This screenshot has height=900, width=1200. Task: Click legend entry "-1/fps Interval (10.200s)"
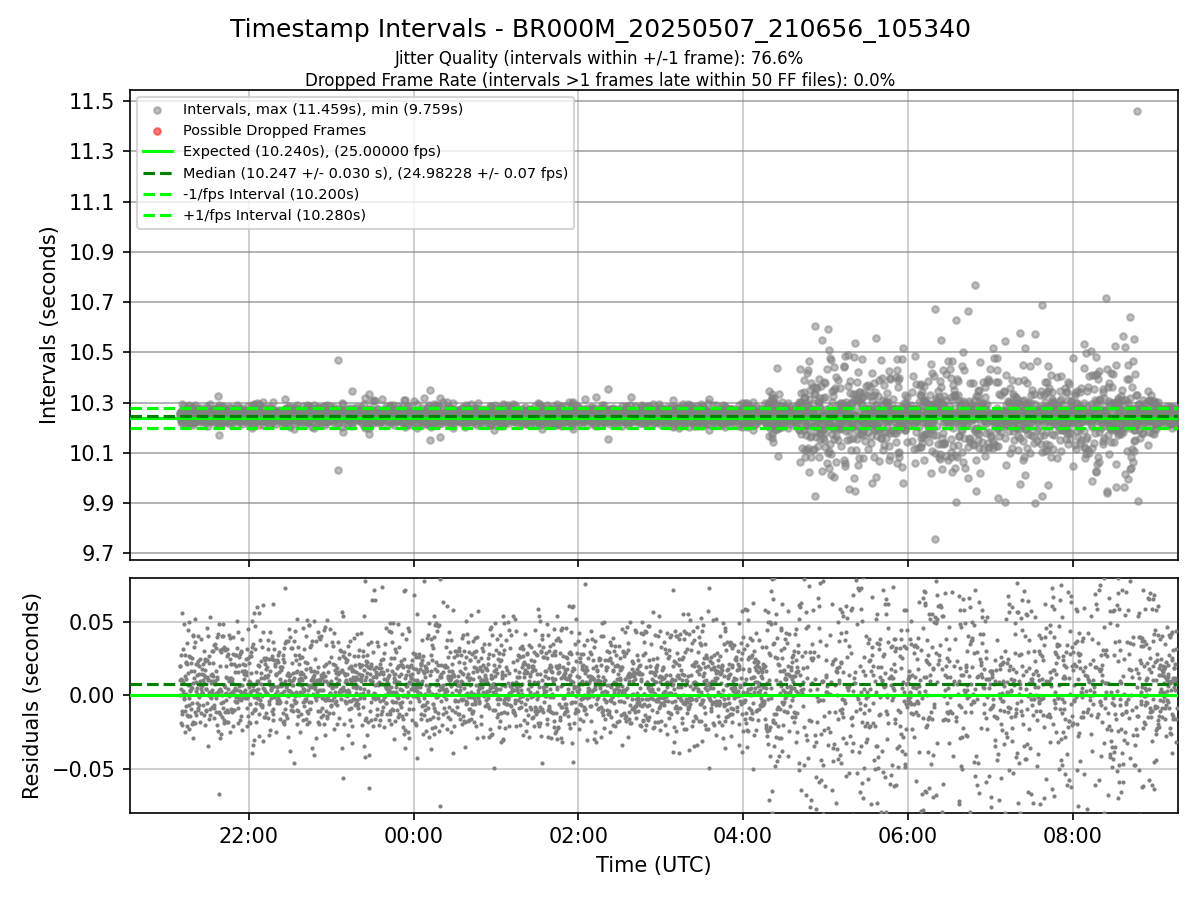tap(274, 194)
